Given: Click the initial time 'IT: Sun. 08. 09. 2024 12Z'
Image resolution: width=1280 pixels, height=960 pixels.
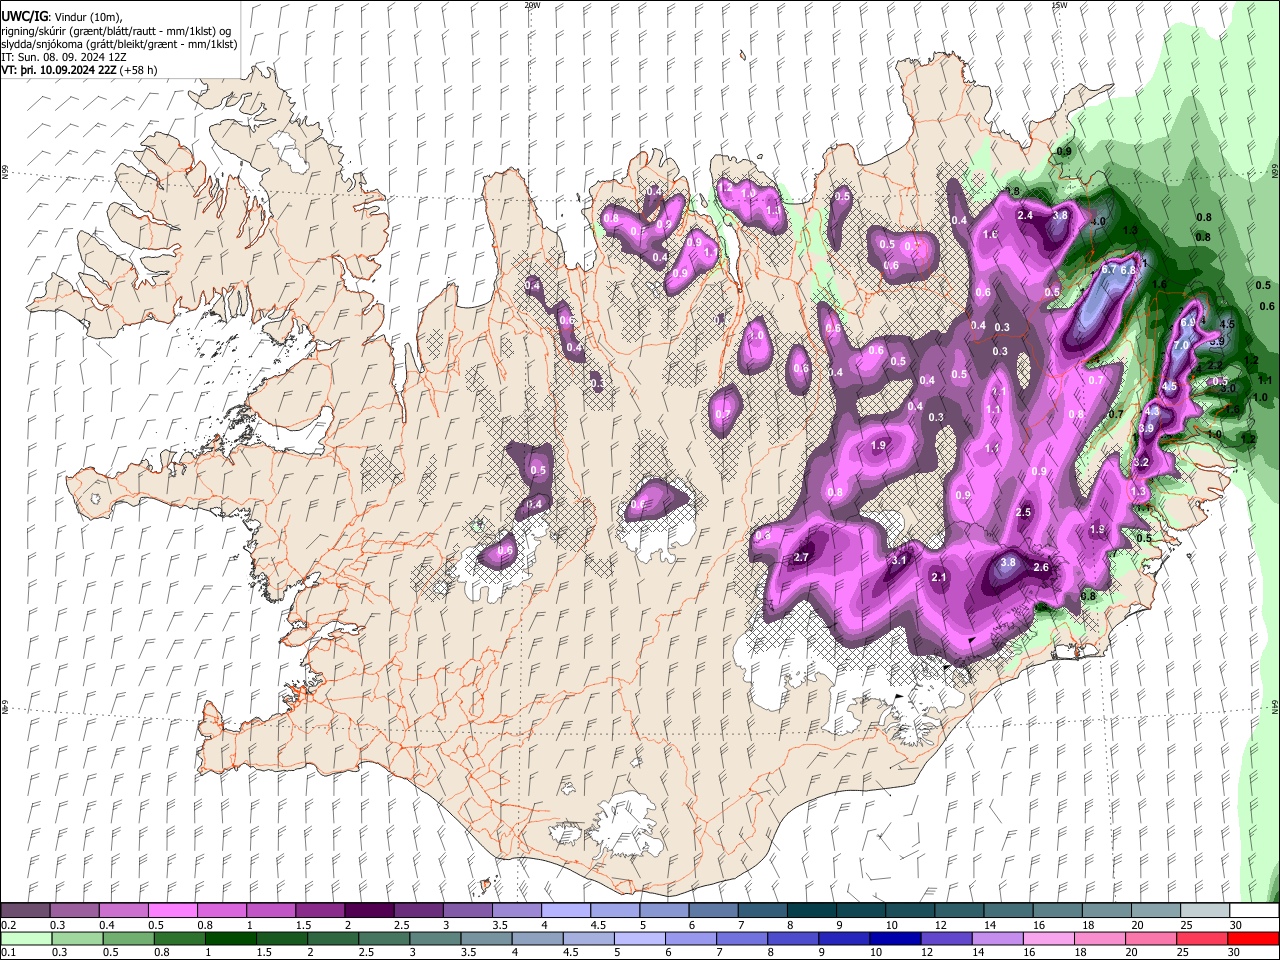Looking at the screenshot, I should pyautogui.click(x=64, y=57).
